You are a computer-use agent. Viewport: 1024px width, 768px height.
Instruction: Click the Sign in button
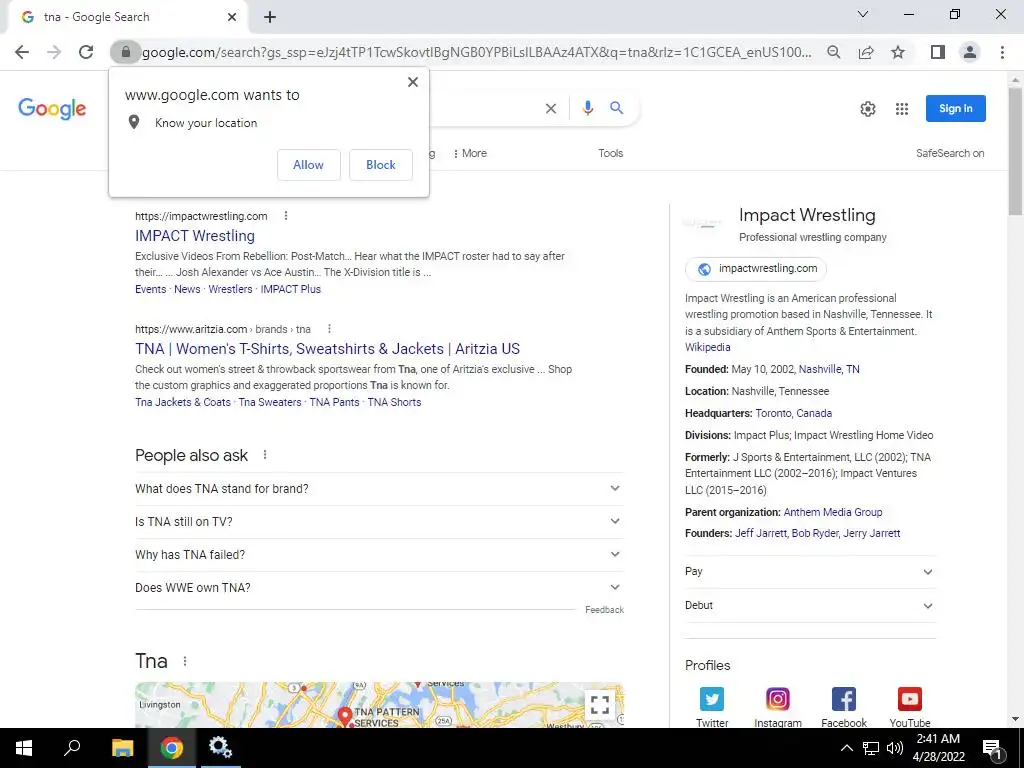pyautogui.click(x=955, y=108)
